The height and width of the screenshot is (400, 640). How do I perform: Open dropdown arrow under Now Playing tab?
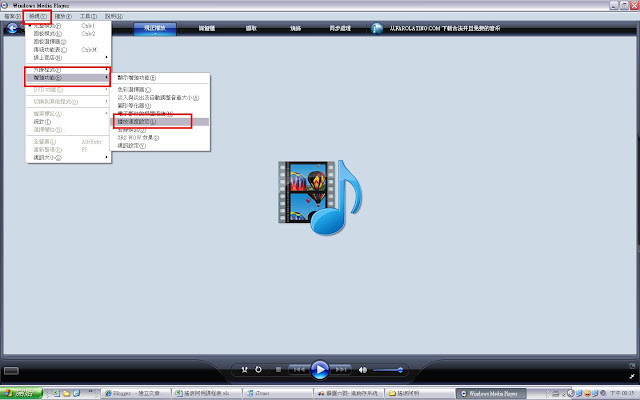pos(155,34)
